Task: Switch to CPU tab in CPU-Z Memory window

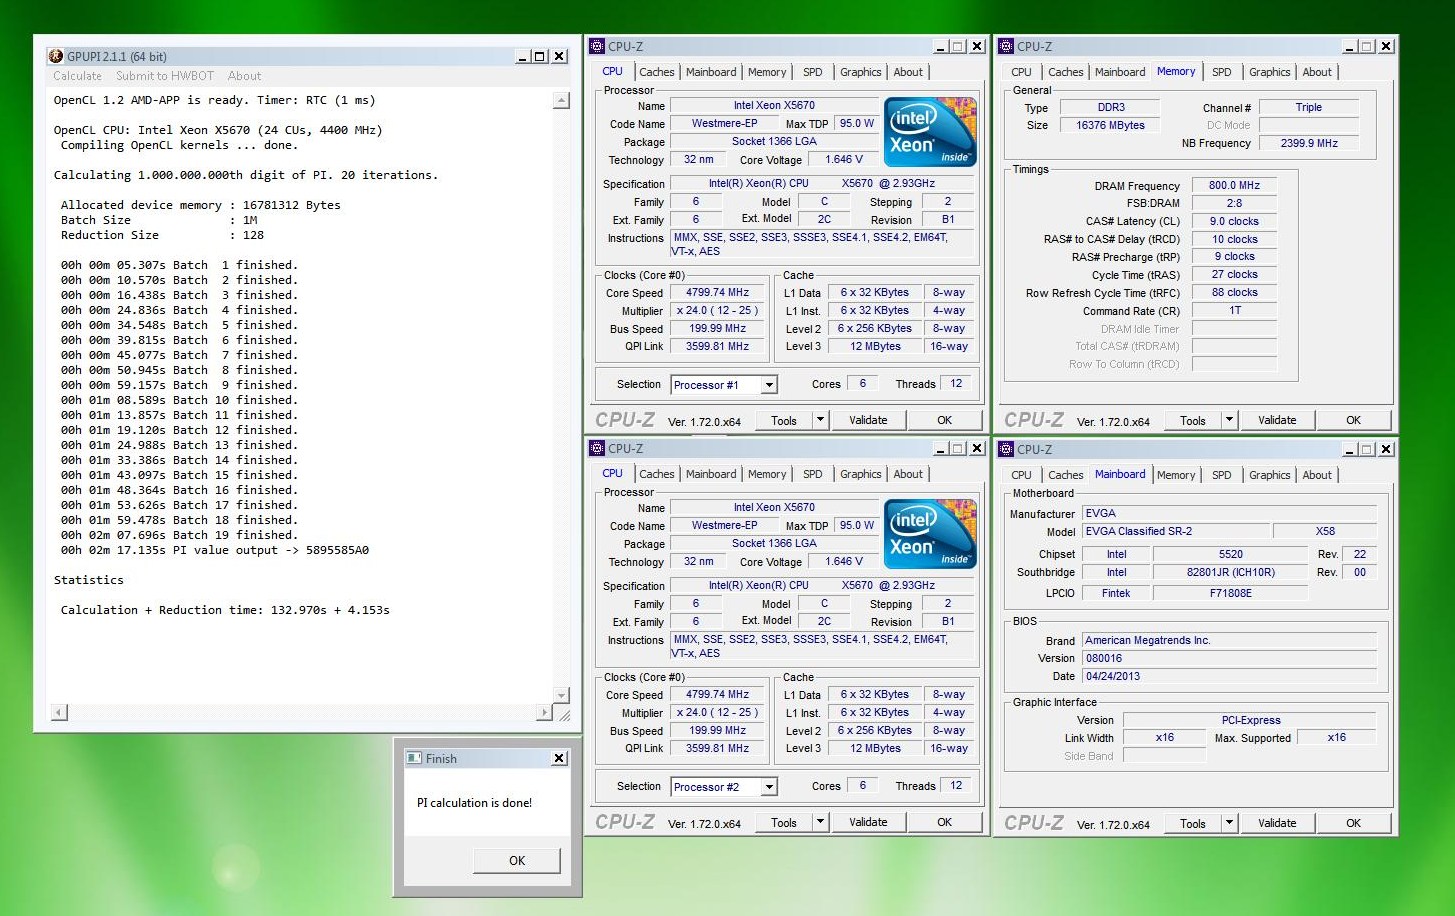Action: (x=1021, y=72)
